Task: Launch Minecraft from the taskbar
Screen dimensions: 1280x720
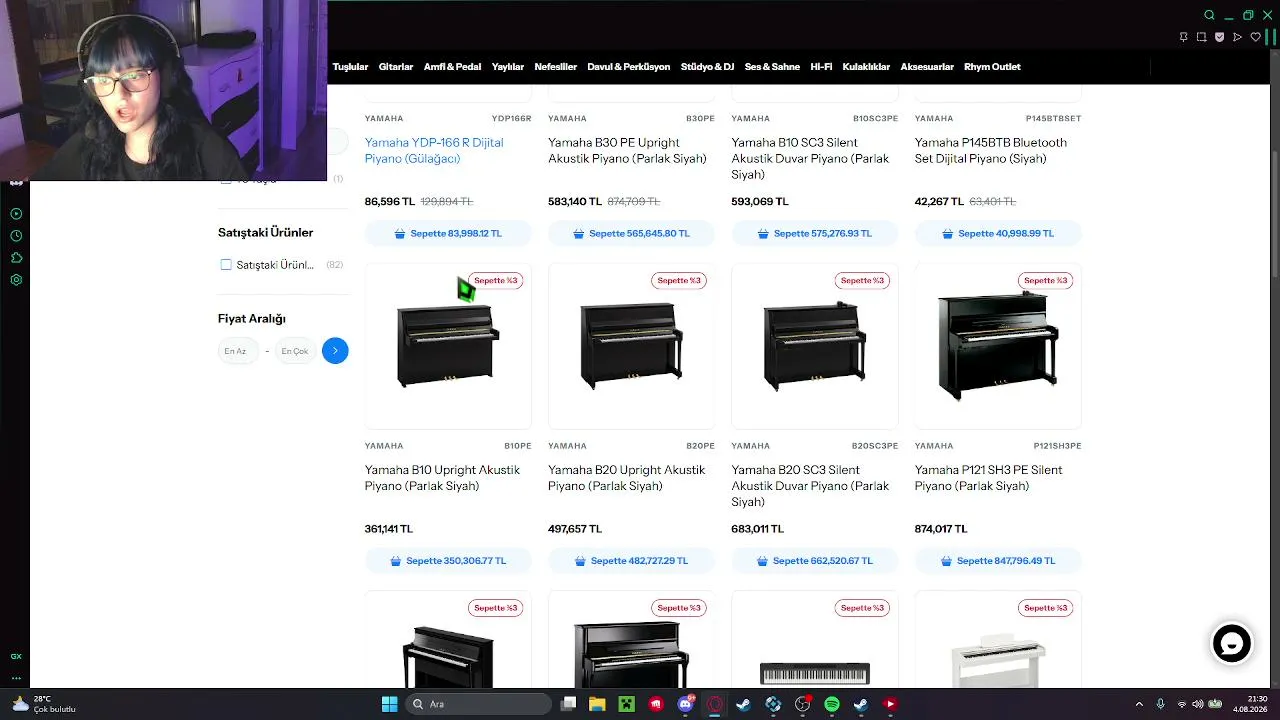Action: click(x=626, y=704)
